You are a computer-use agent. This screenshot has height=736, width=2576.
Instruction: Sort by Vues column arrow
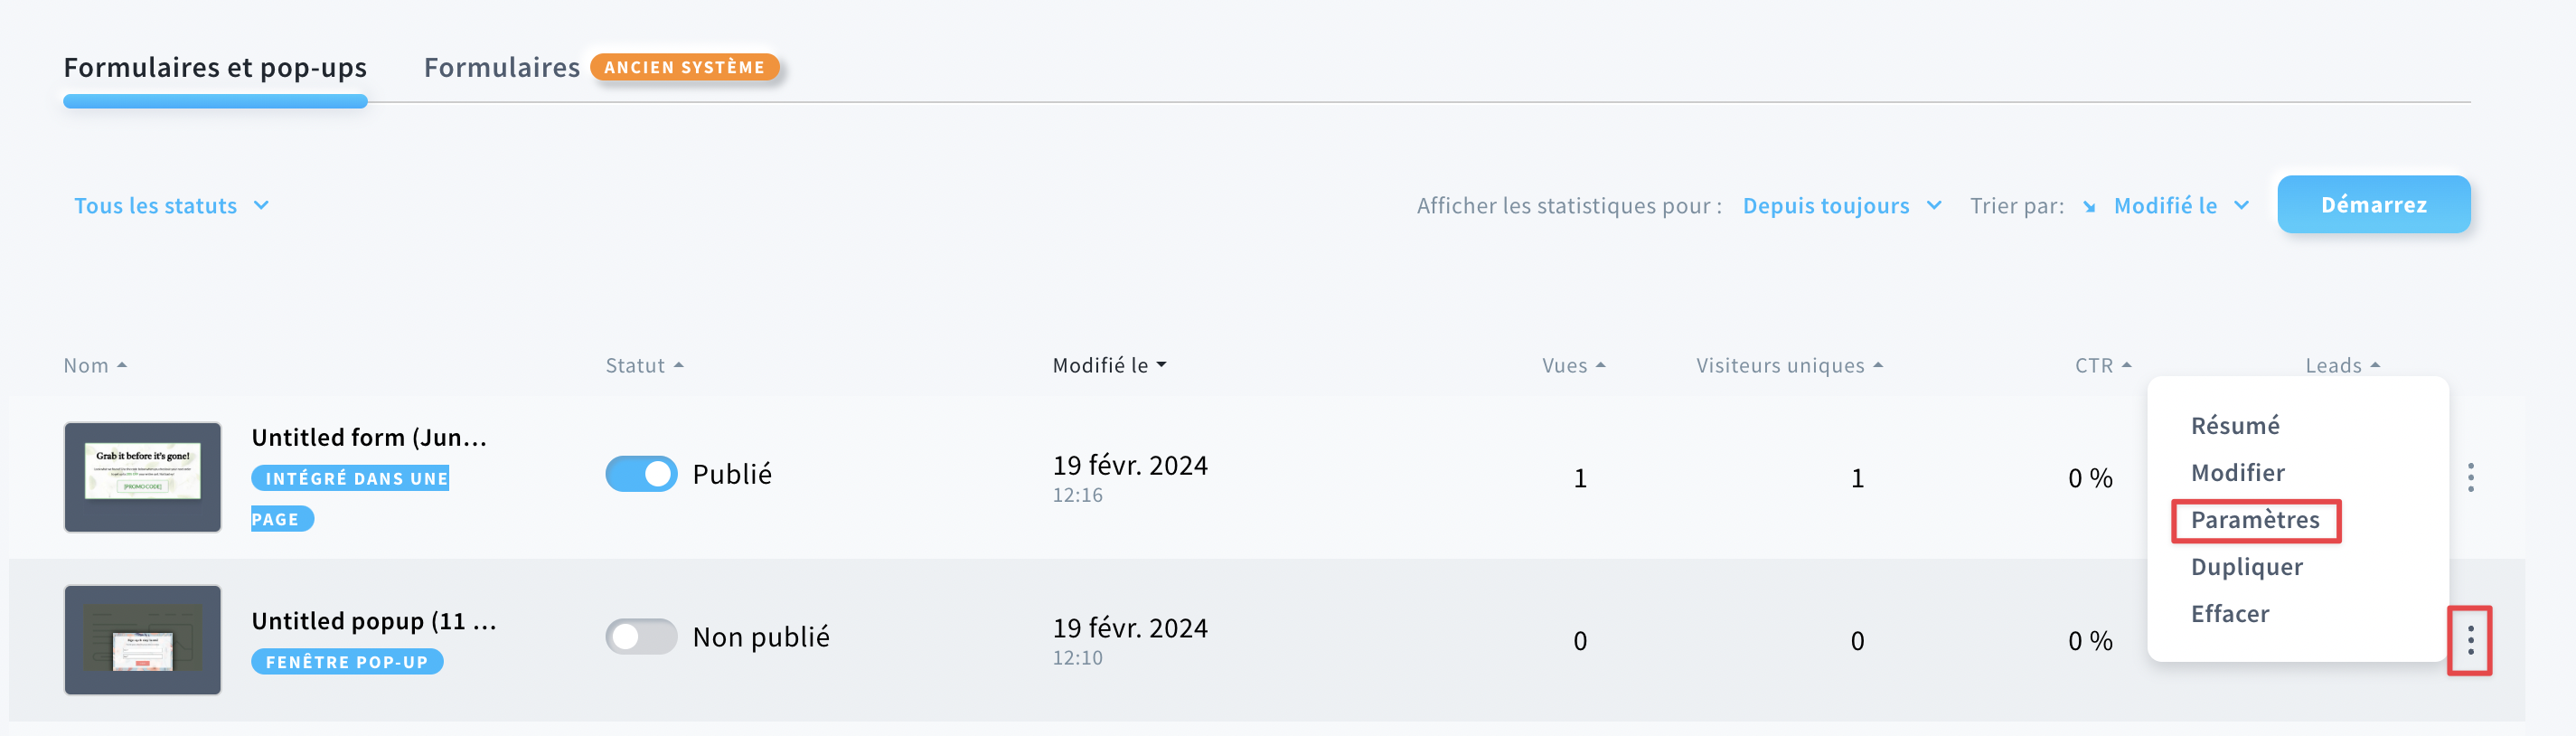pyautogui.click(x=1600, y=366)
